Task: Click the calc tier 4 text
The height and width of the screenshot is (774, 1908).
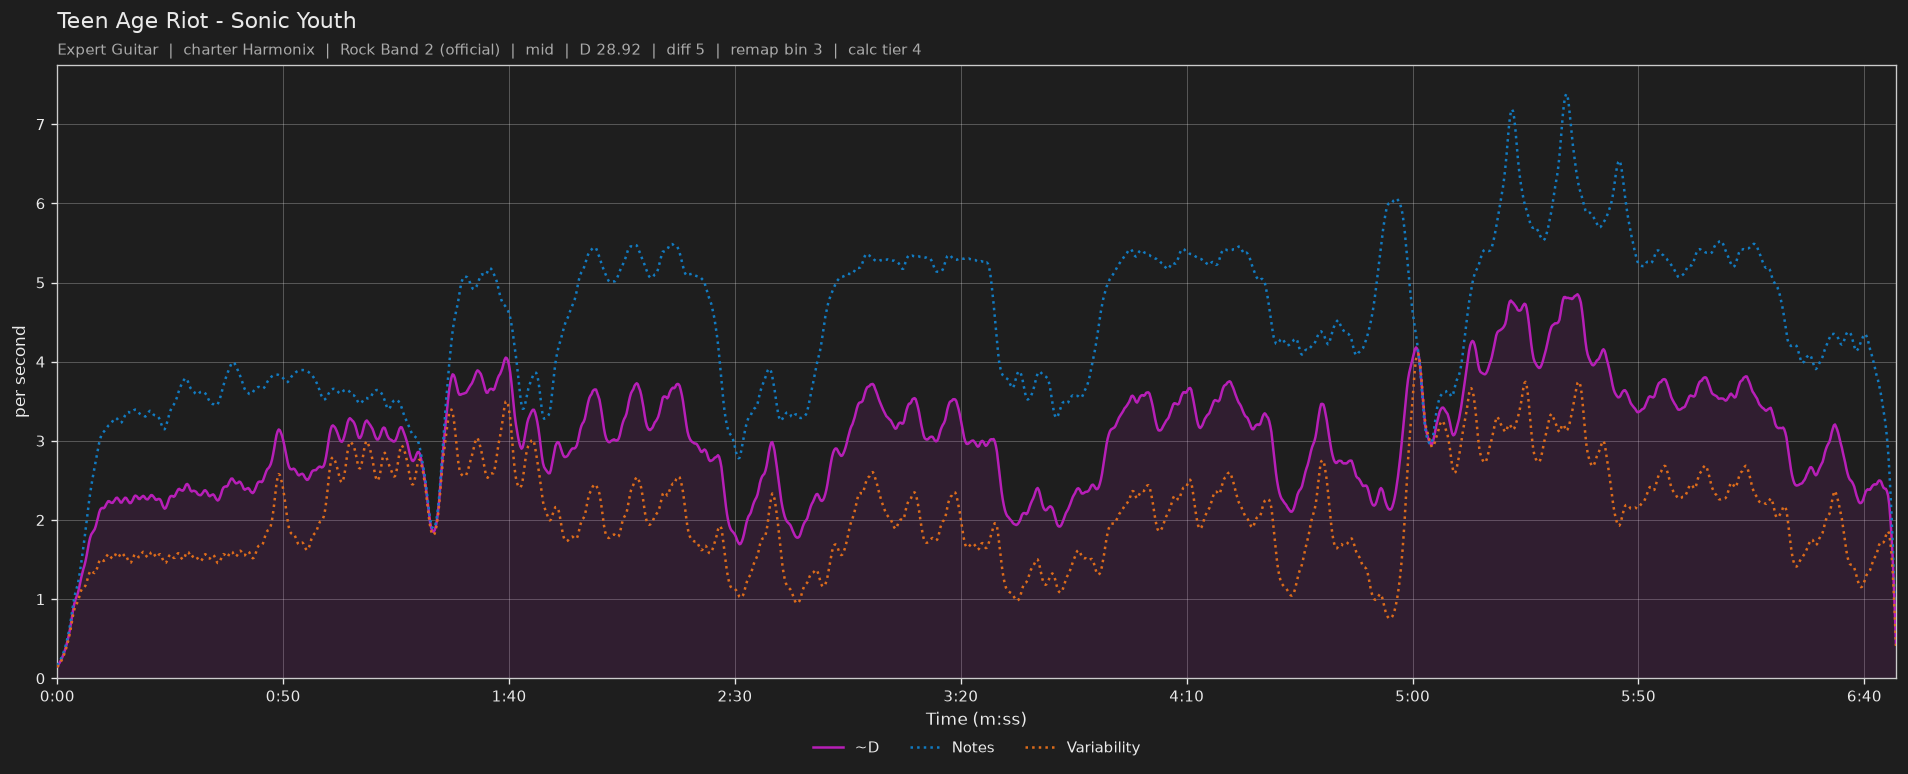Action: (x=885, y=50)
